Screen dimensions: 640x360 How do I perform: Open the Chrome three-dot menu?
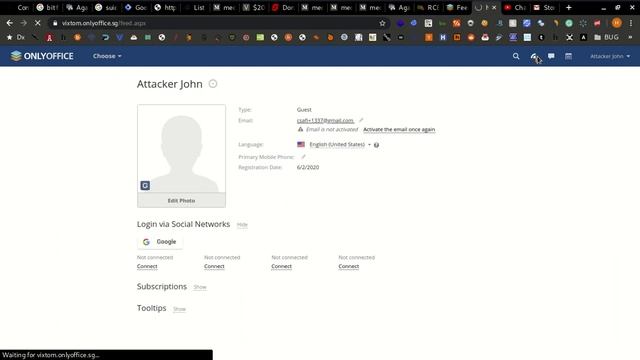(631, 23)
